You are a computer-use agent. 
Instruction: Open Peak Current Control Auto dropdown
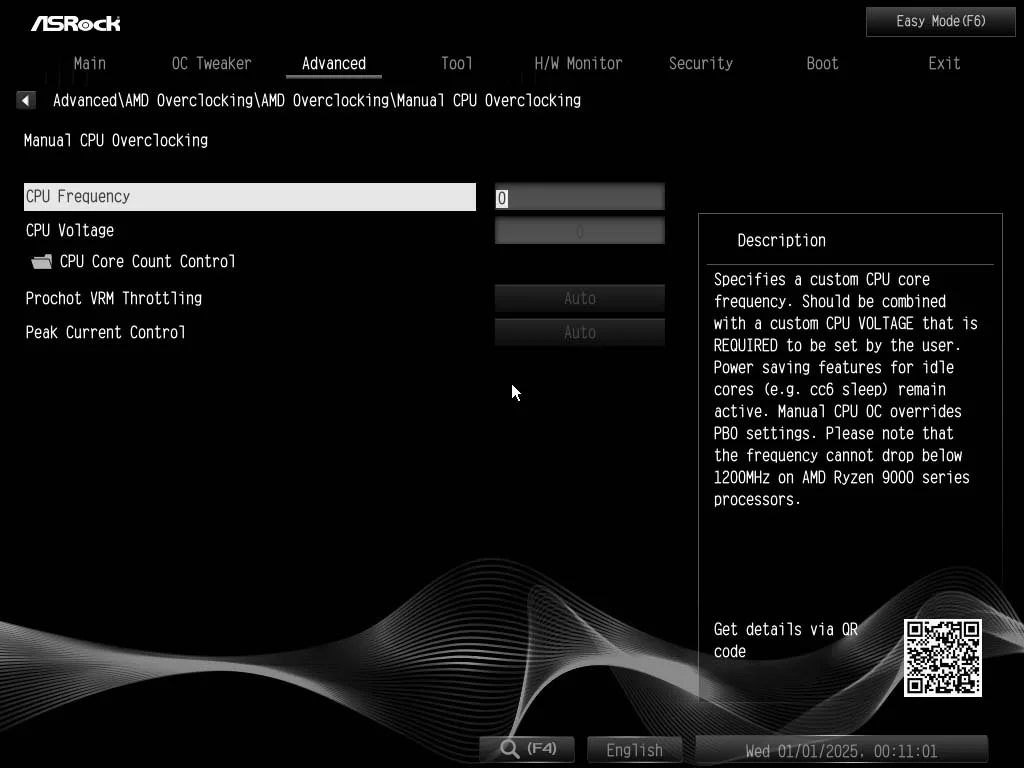pos(579,332)
